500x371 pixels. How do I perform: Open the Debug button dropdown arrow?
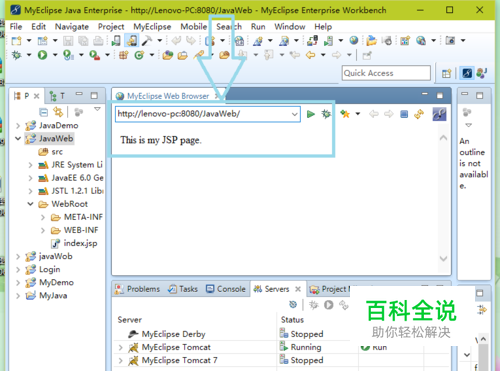click(29, 55)
